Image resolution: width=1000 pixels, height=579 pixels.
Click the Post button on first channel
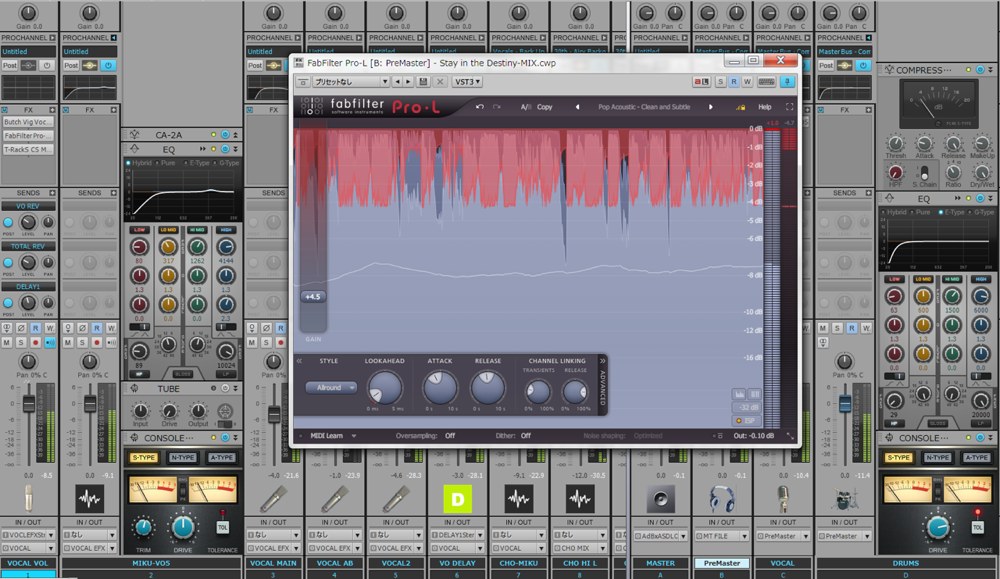[x=10, y=65]
